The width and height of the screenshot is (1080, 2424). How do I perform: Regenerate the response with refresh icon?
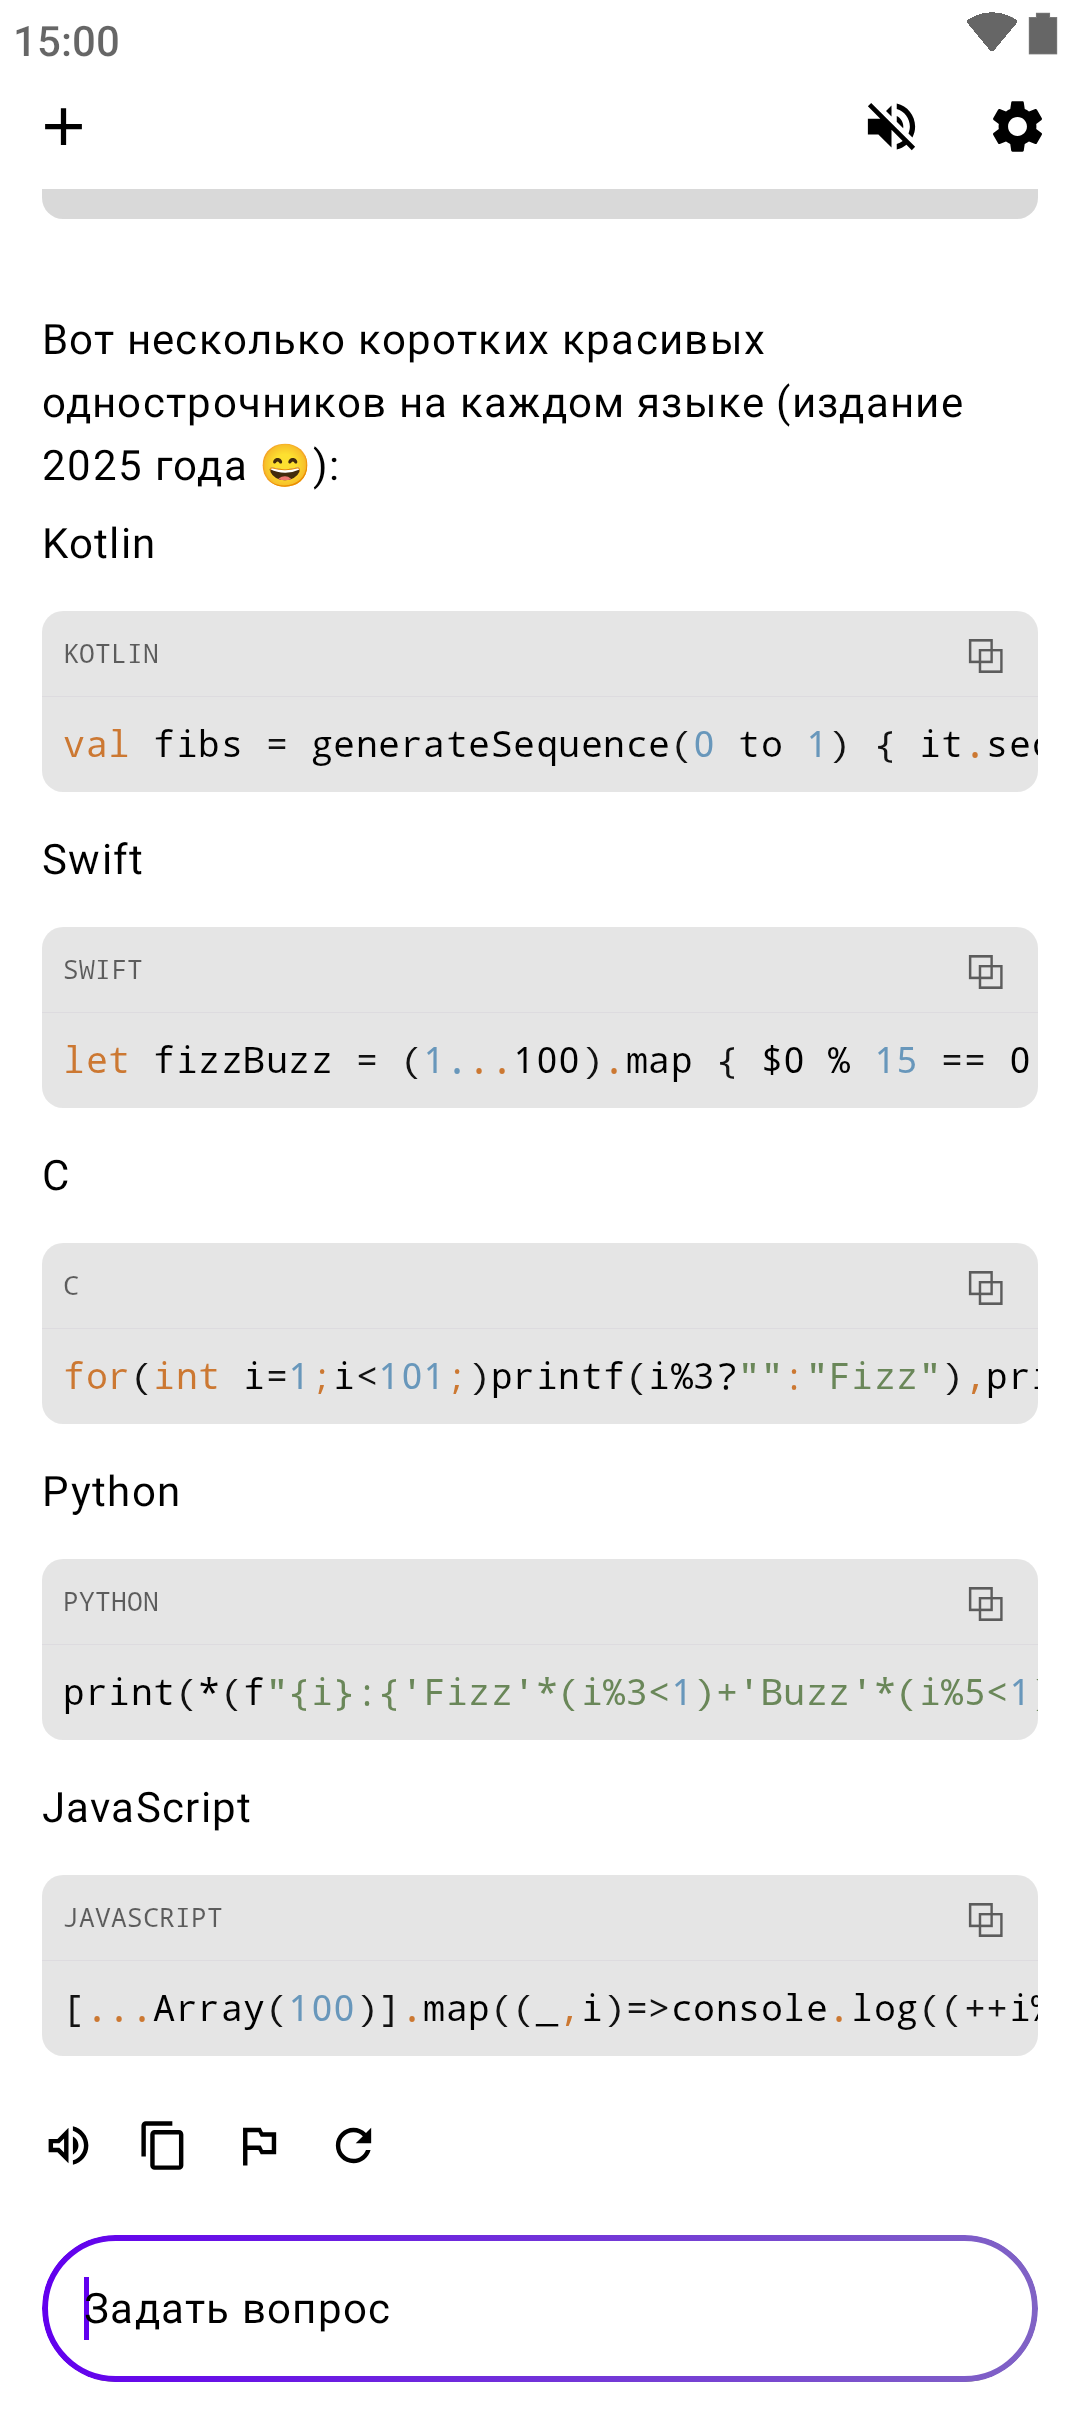click(x=354, y=2145)
